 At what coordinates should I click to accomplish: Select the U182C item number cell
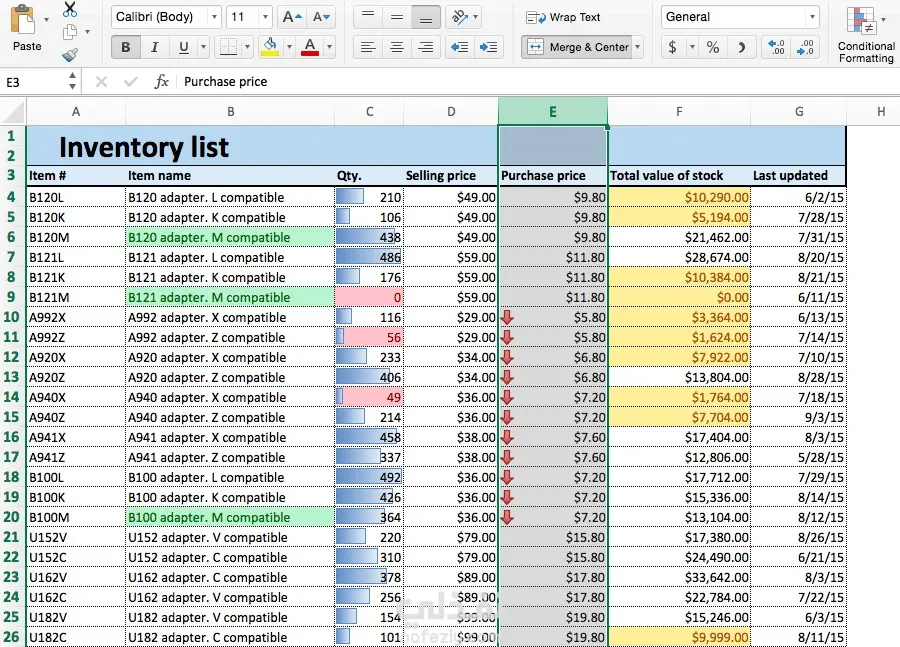[x=76, y=637]
